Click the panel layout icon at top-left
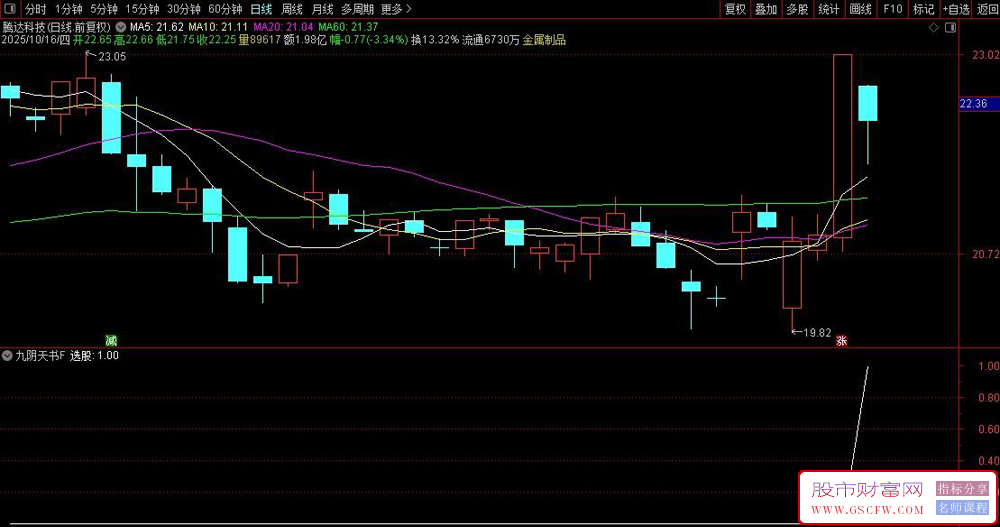1000x527 pixels. click(9, 9)
